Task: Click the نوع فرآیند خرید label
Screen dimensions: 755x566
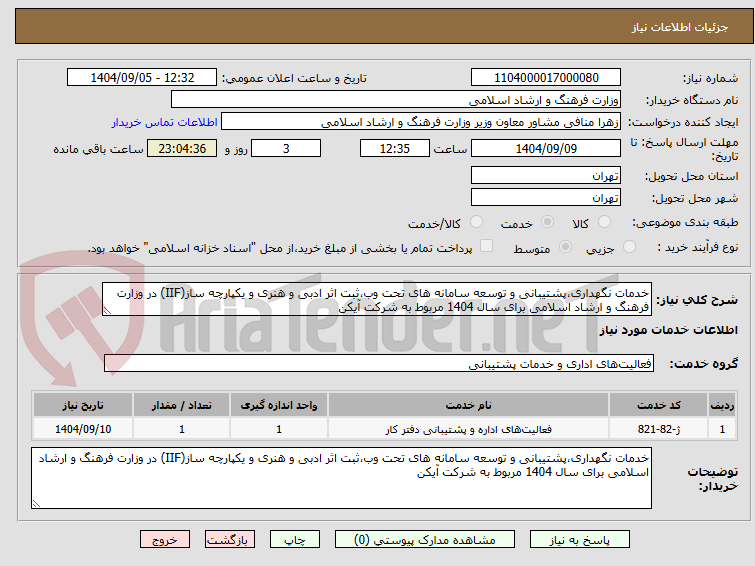Action: tap(698, 248)
